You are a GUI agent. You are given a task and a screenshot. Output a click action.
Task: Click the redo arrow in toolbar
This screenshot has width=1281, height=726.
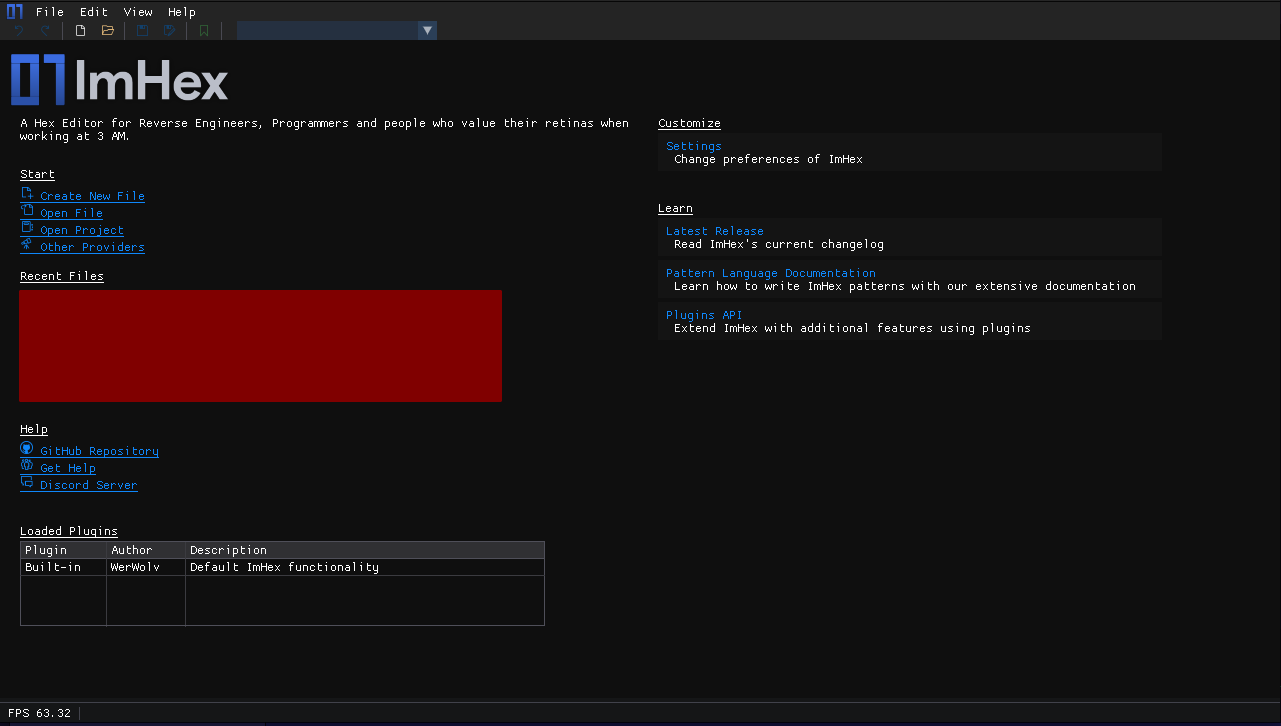coord(46,31)
